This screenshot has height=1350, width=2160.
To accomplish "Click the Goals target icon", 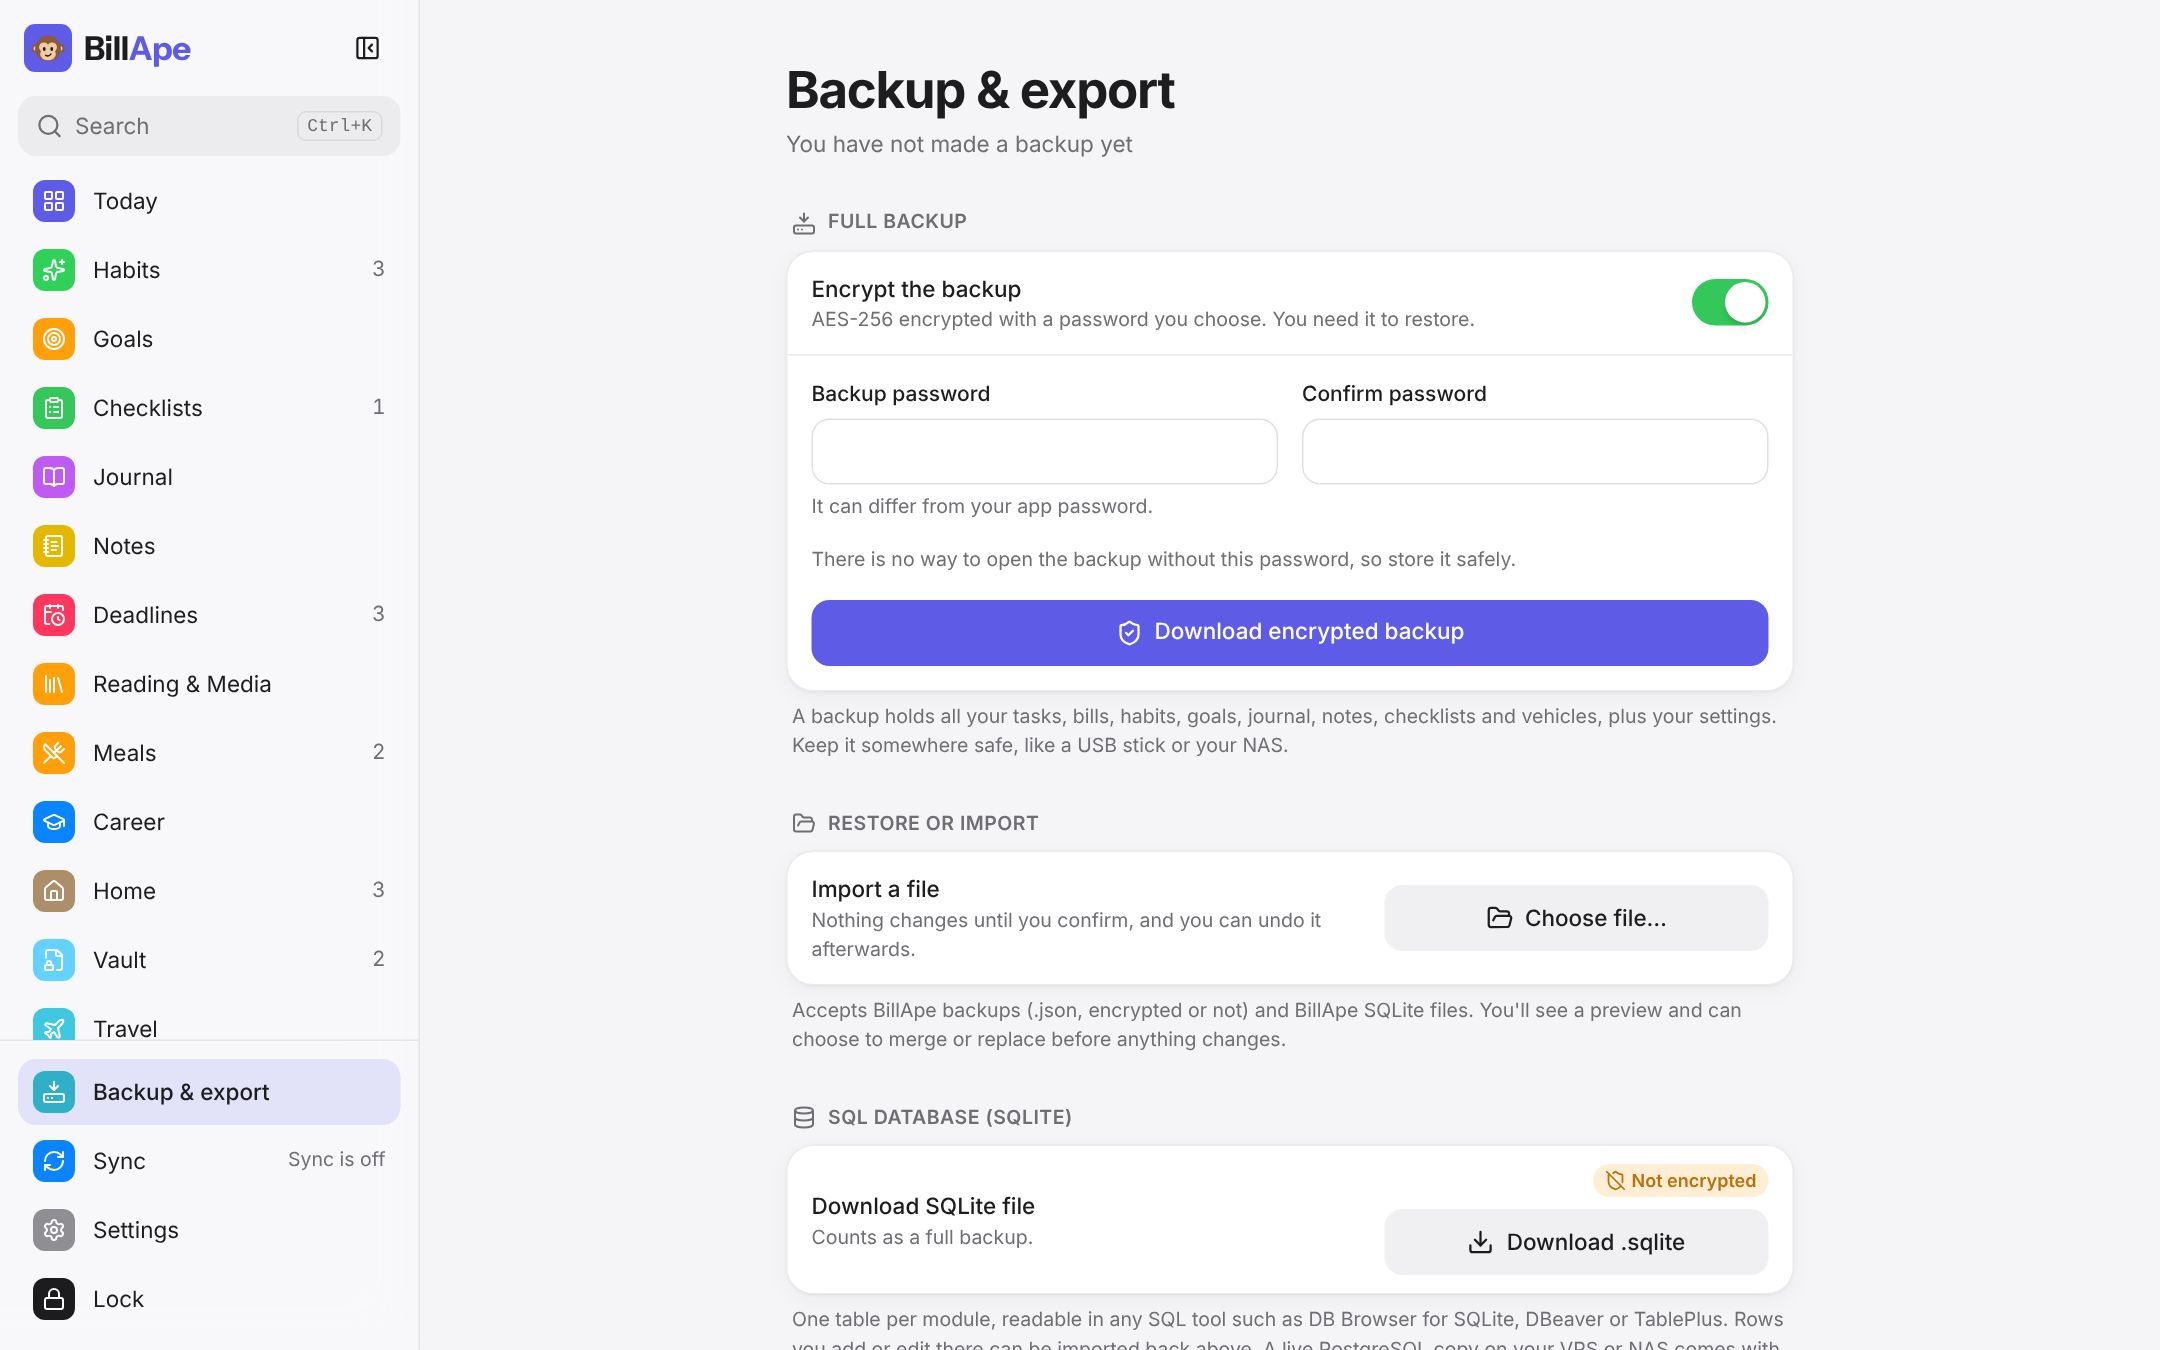I will click(x=54, y=339).
